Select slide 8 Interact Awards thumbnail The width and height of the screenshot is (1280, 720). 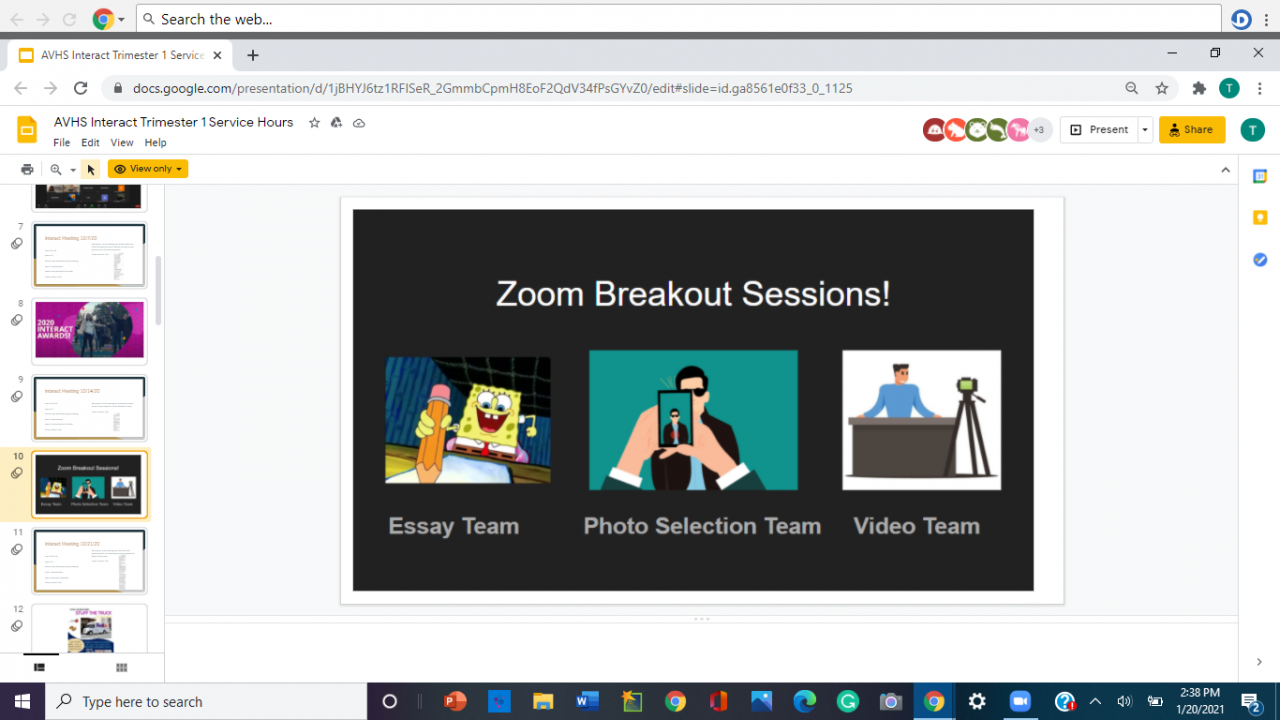coord(89,330)
